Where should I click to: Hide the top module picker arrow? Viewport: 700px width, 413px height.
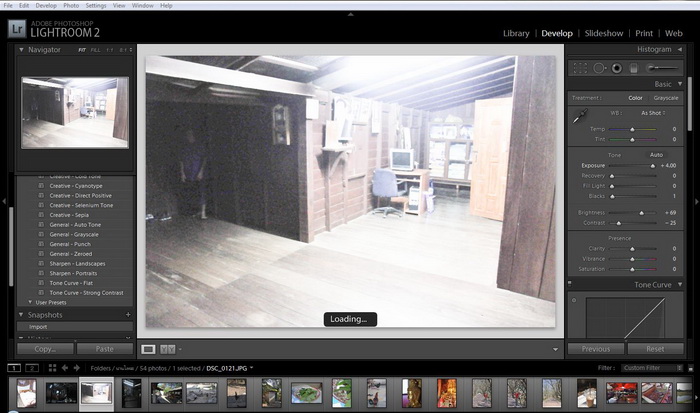(x=350, y=14)
